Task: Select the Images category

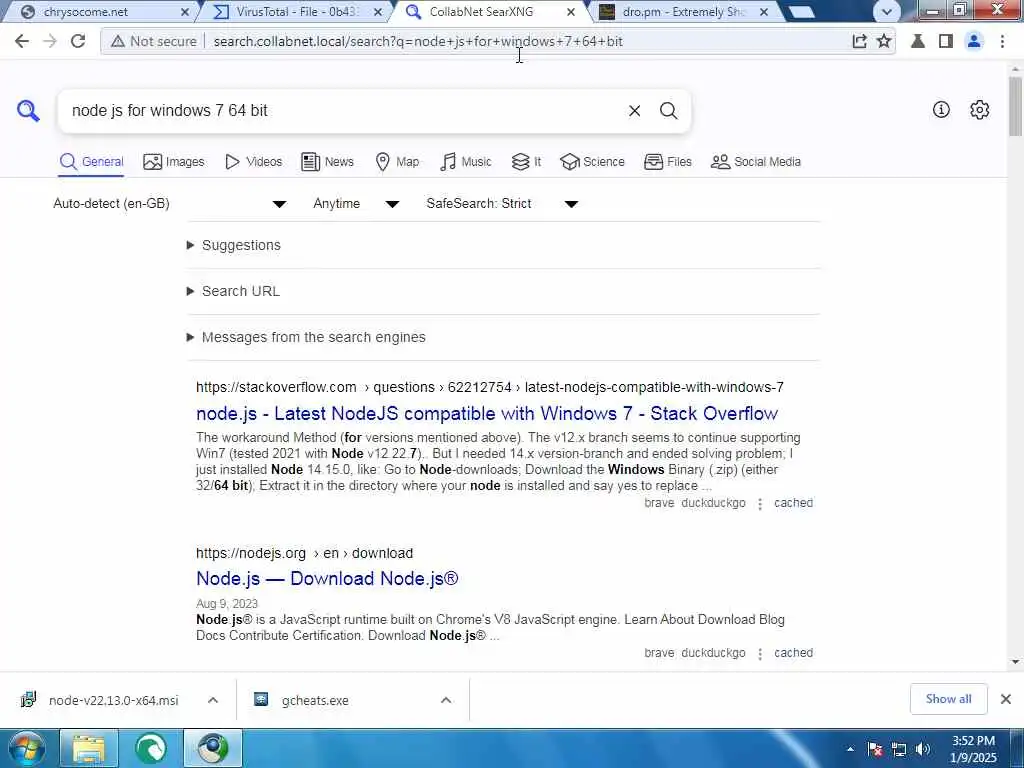Action: [x=174, y=162]
